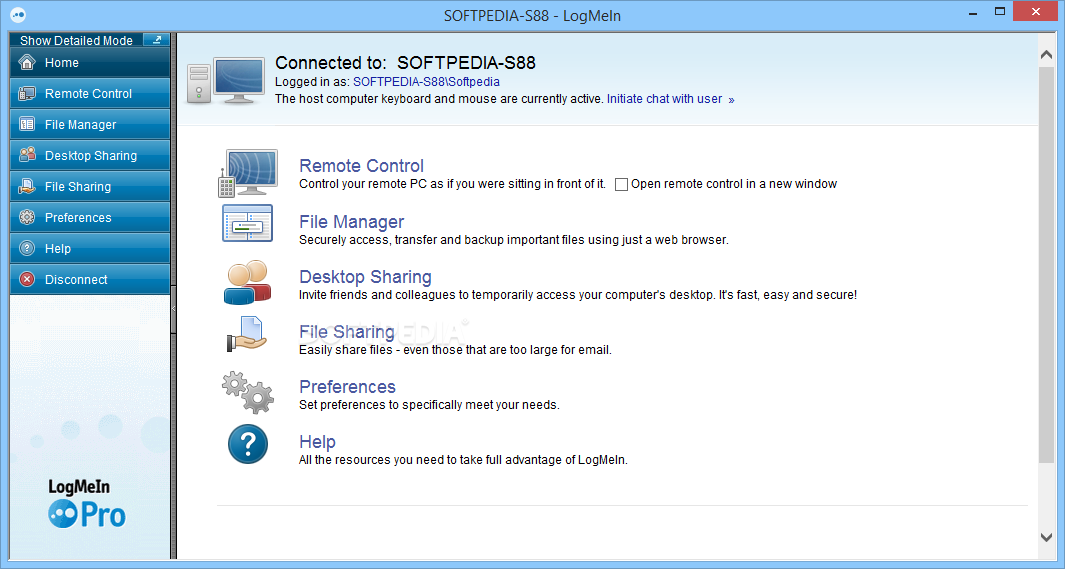The width and height of the screenshot is (1065, 569).
Task: Click the vertical scrollbar thumb
Action: click(x=1047, y=265)
